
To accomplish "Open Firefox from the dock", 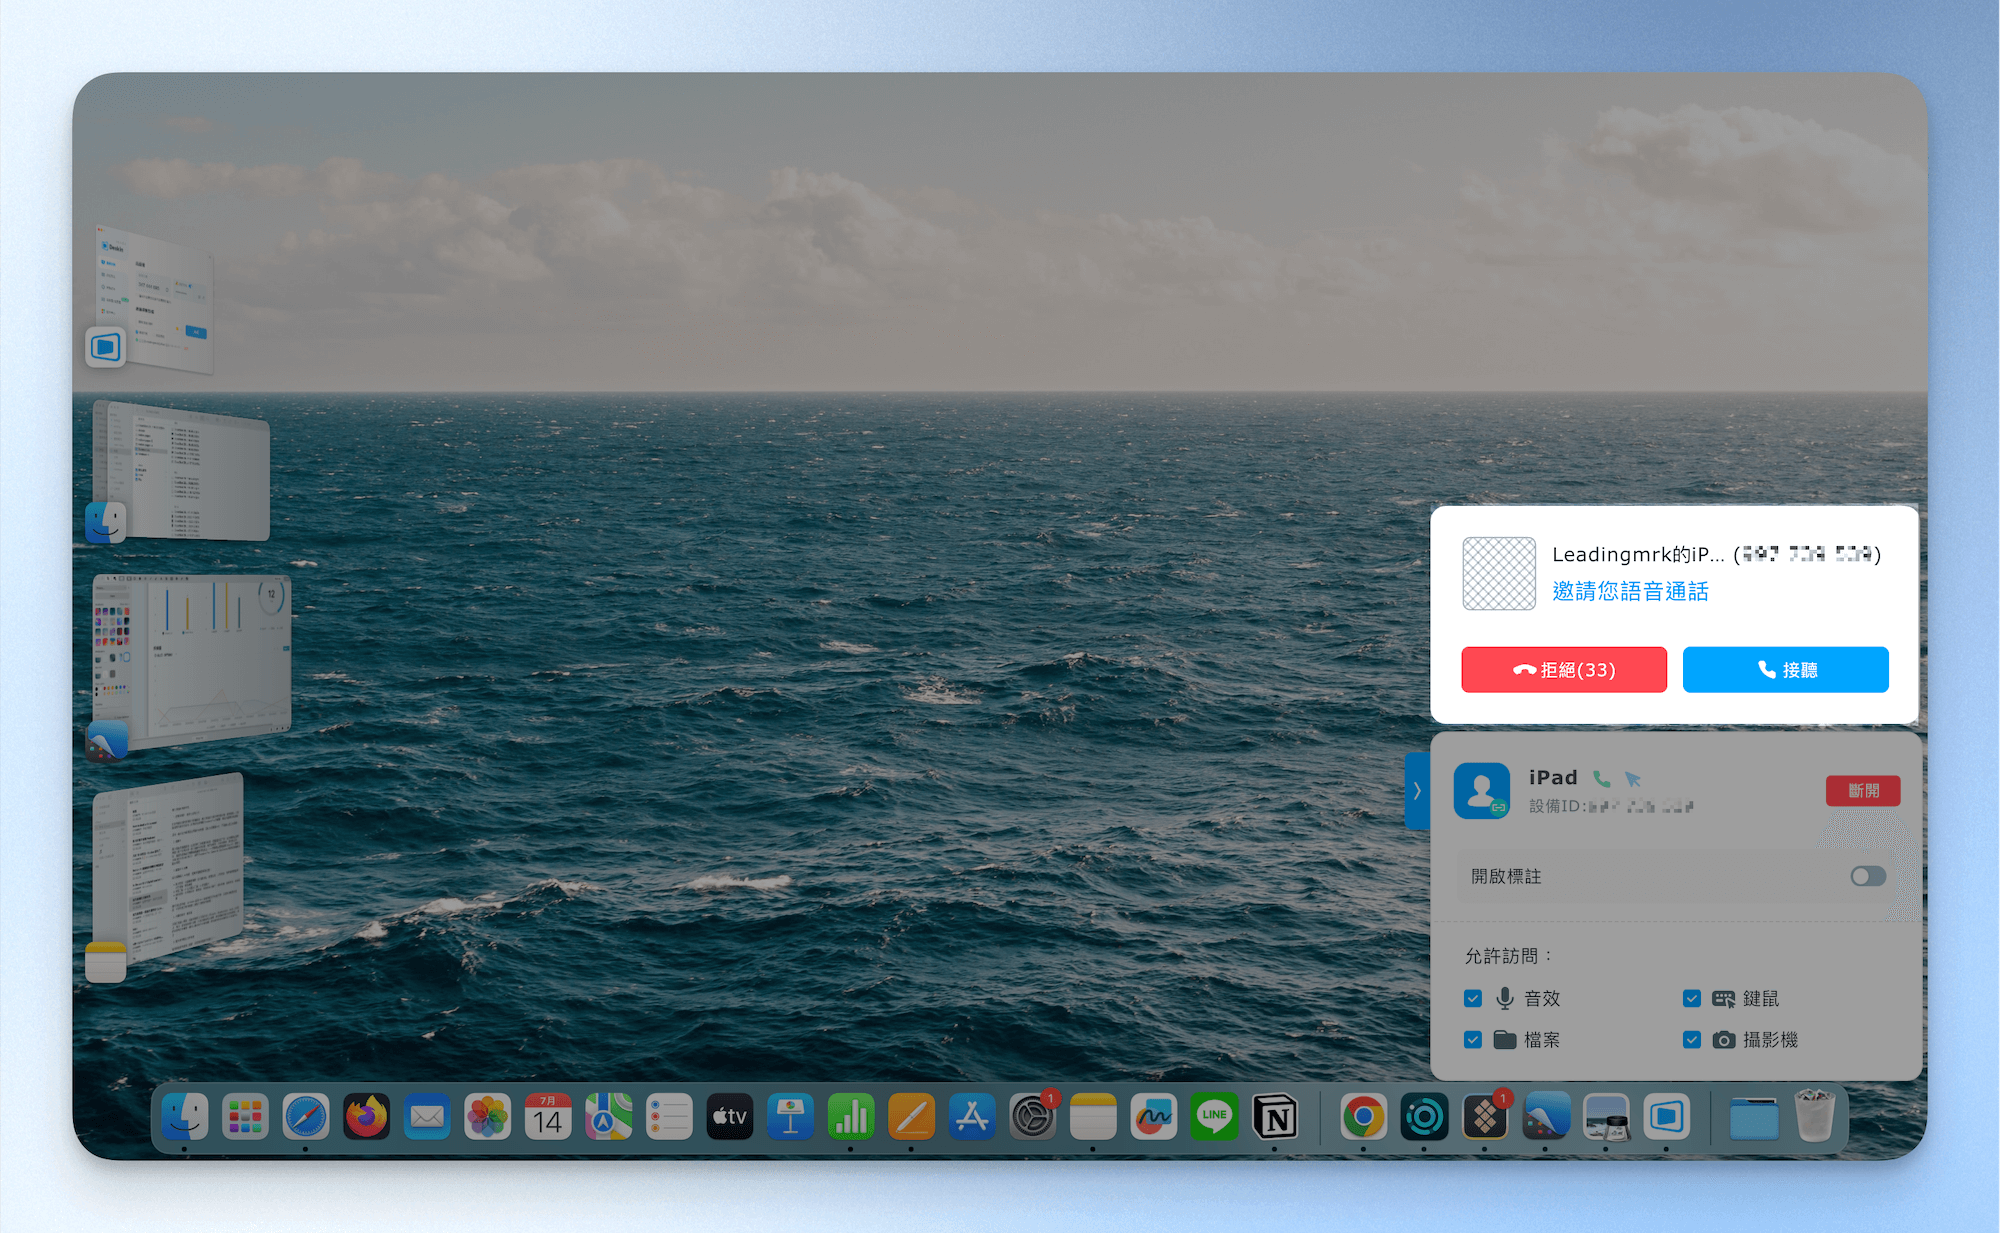I will pyautogui.click(x=367, y=1117).
